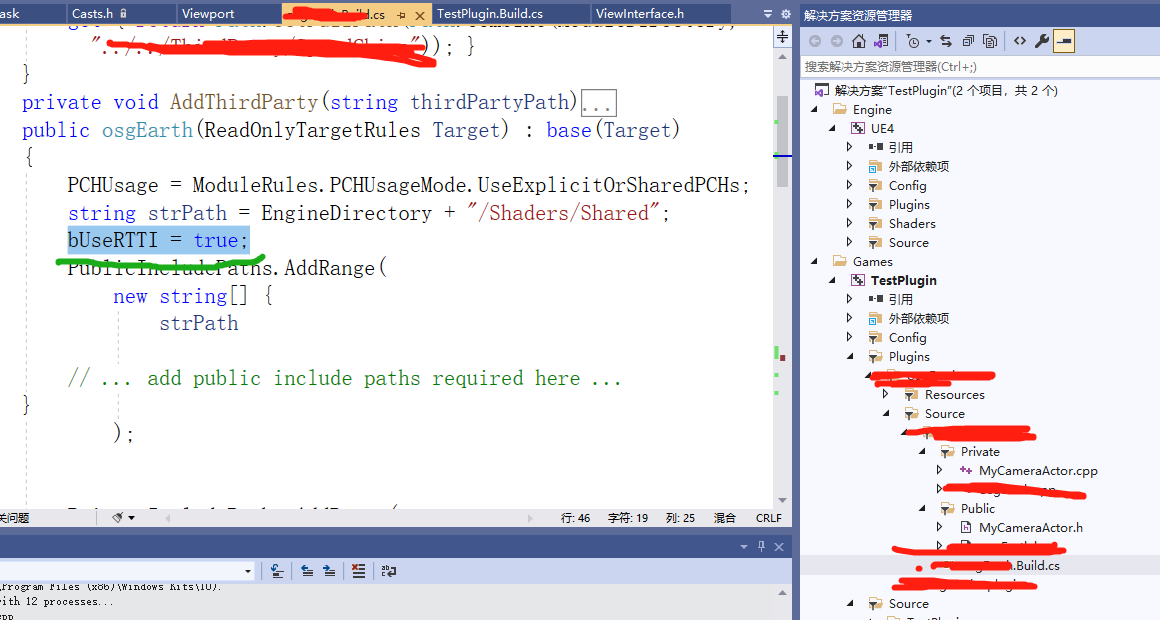Click Collapse All icon in Solution Explorer
The image size is (1160, 620).
968,41
